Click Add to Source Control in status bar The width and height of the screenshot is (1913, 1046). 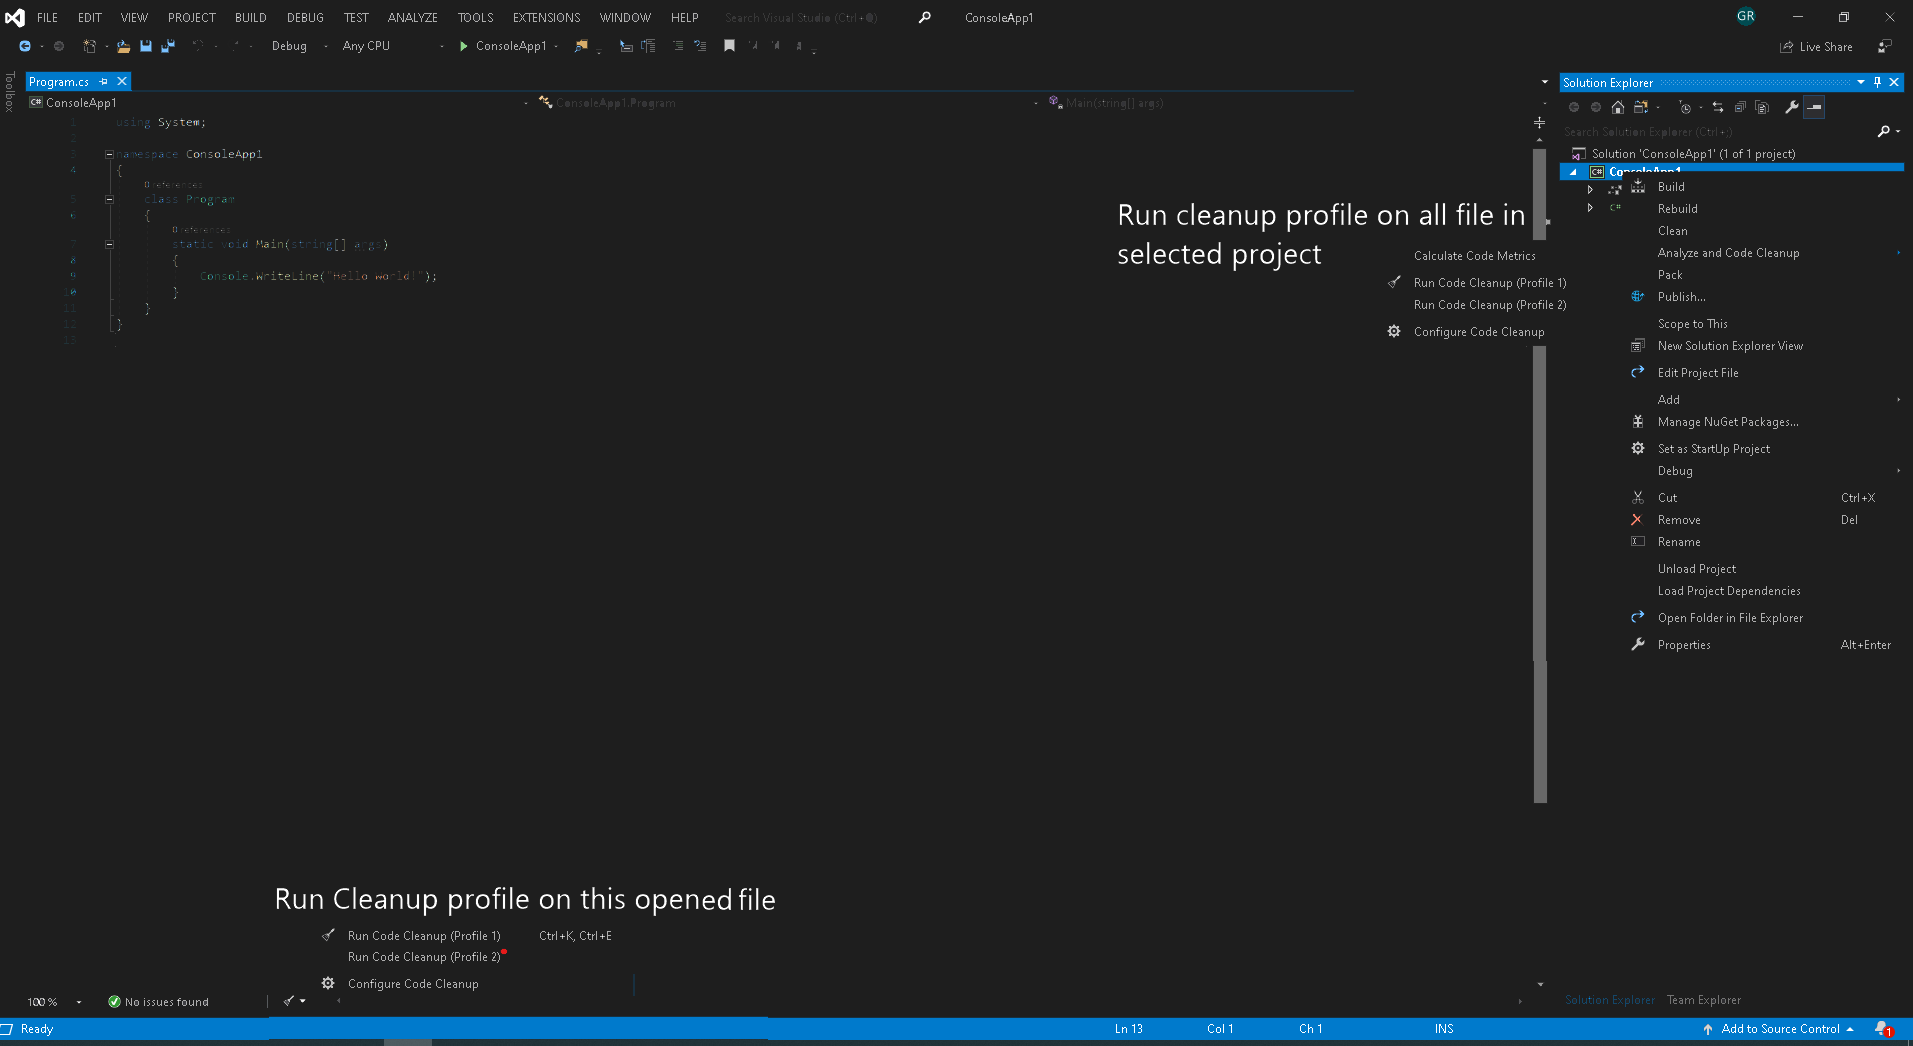point(1780,1028)
